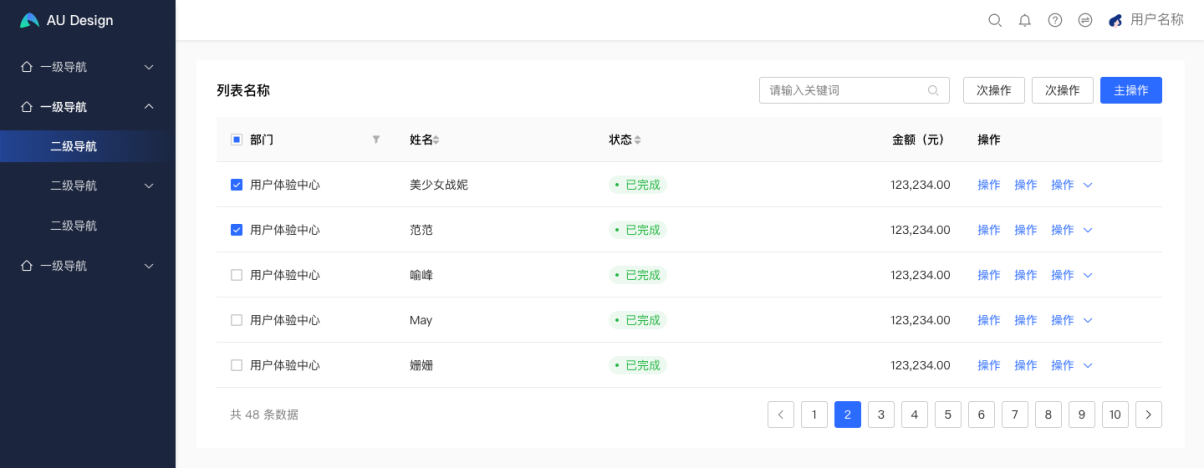The width and height of the screenshot is (1204, 468).
Task: Click the filter icon in 部门 column header
Action: coord(376,140)
